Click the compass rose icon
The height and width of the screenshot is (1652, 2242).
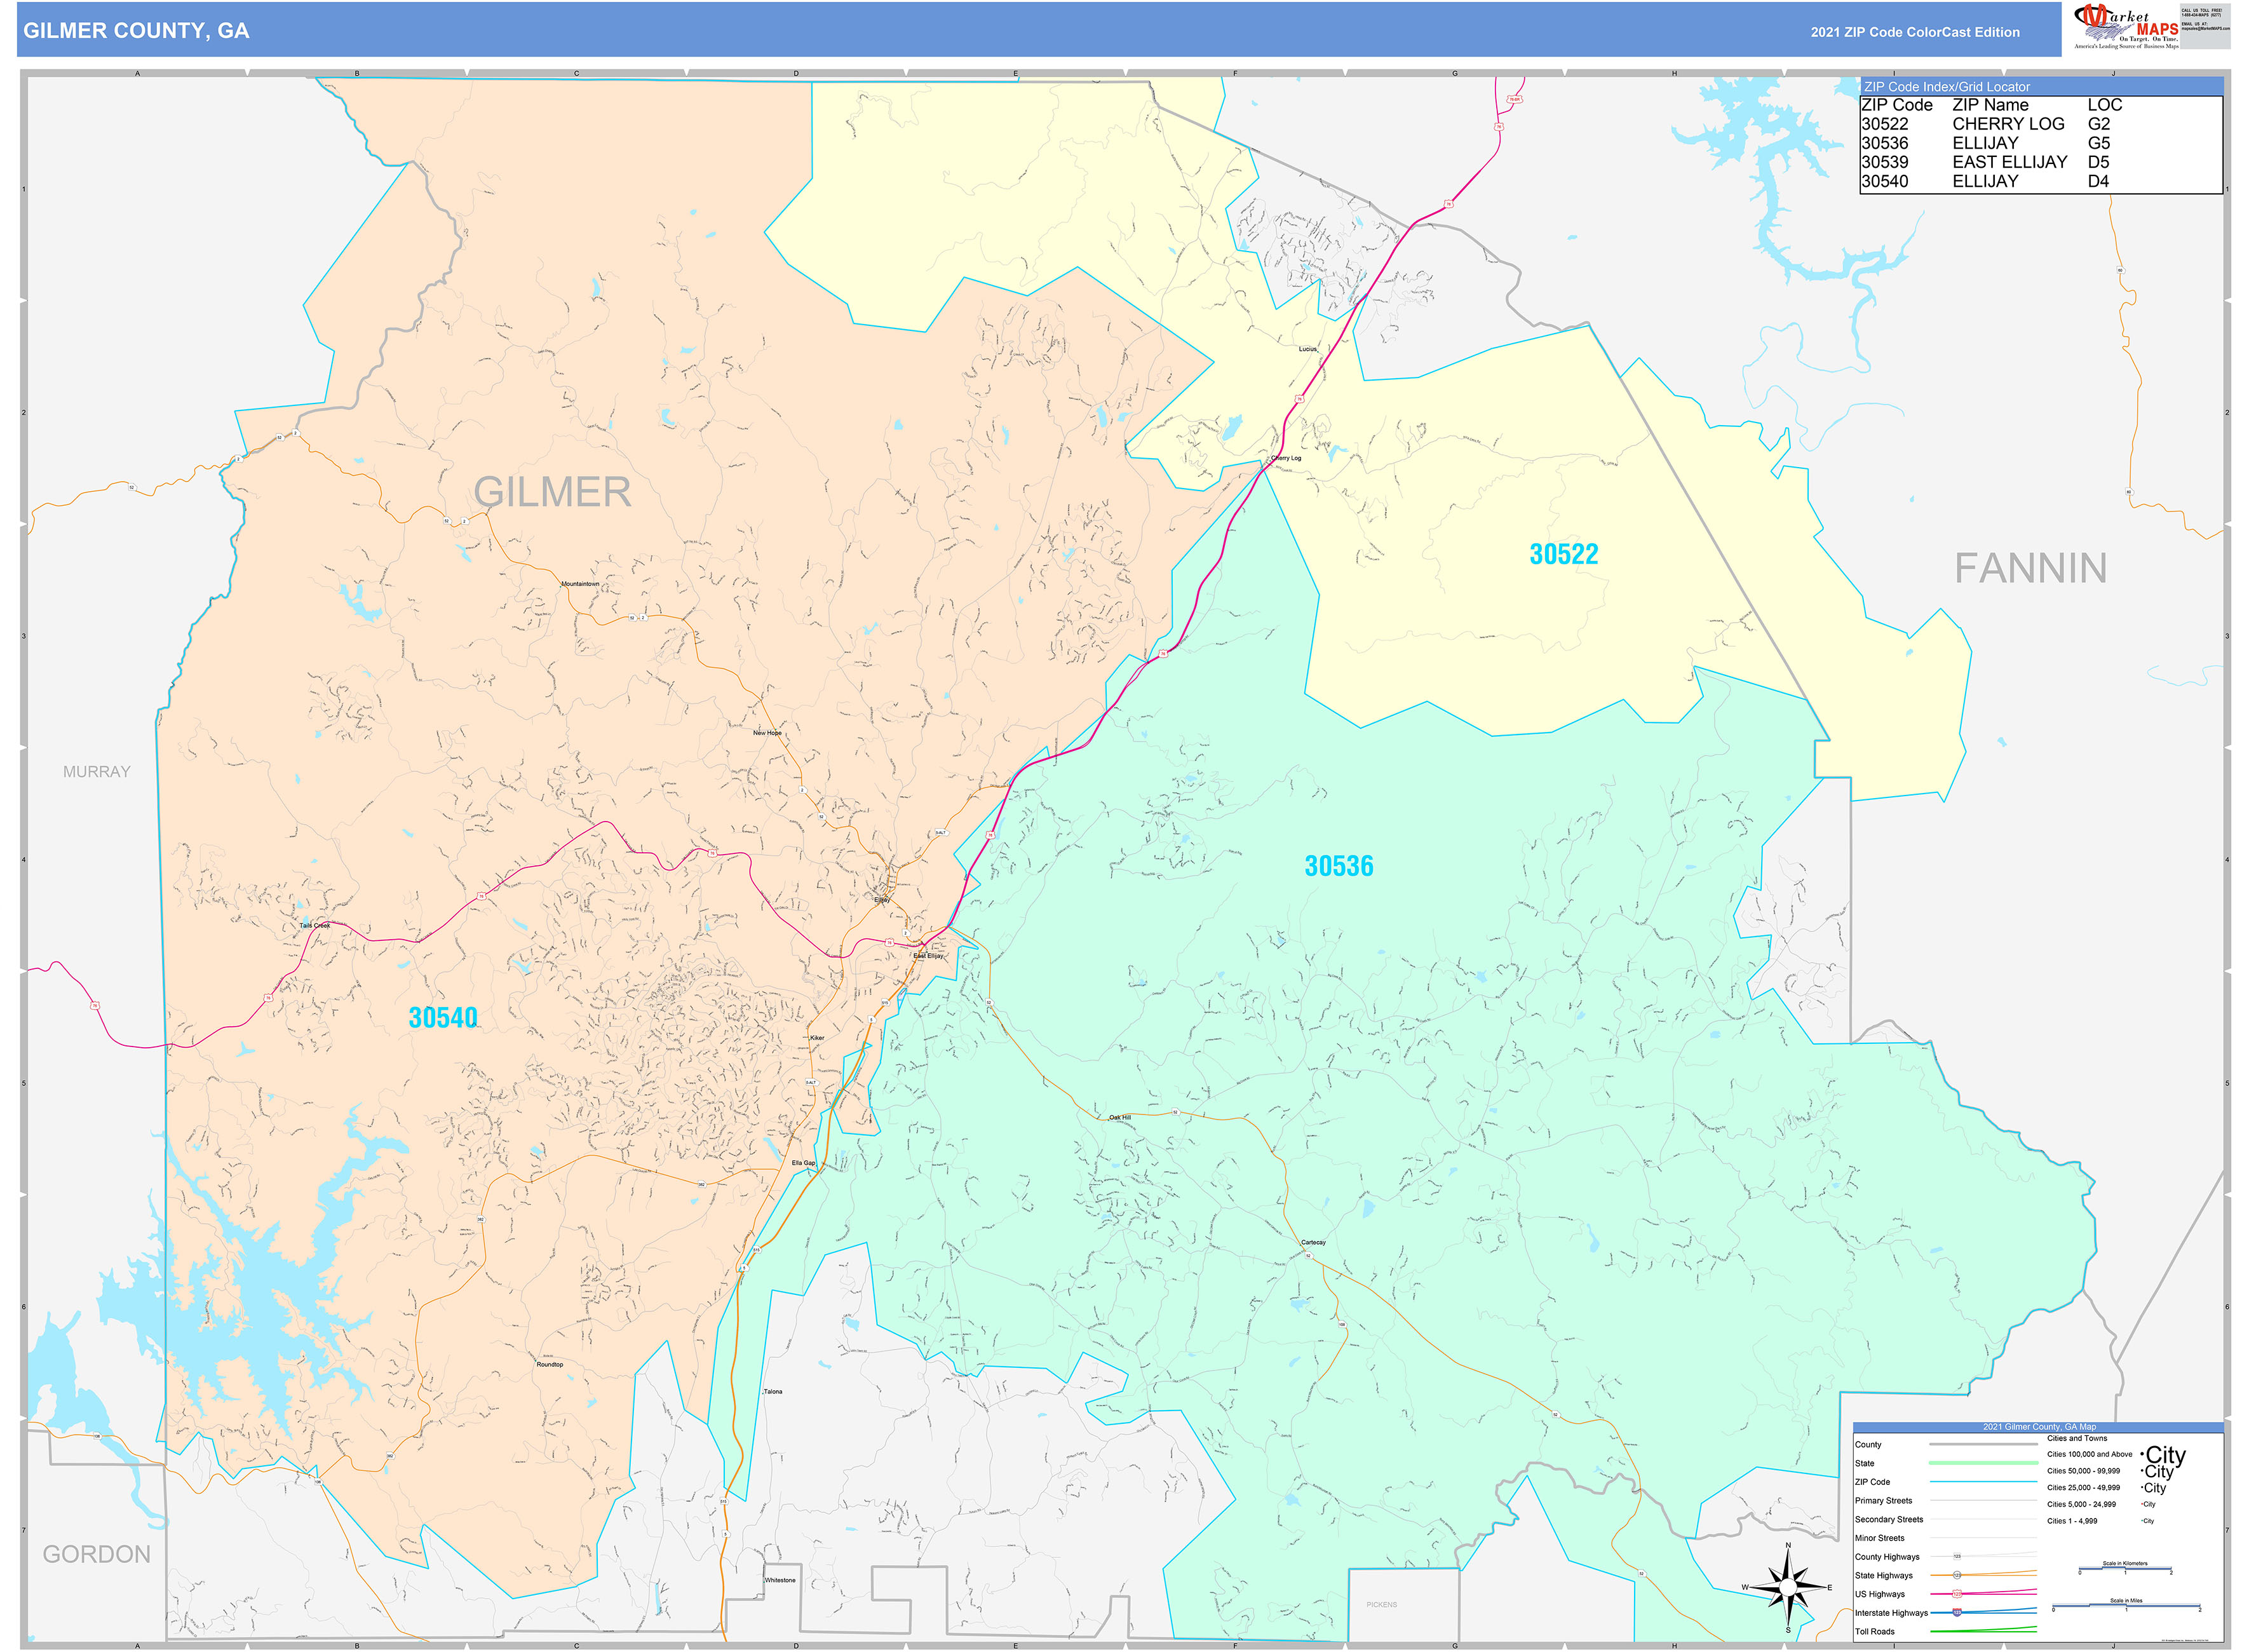1788,1587
